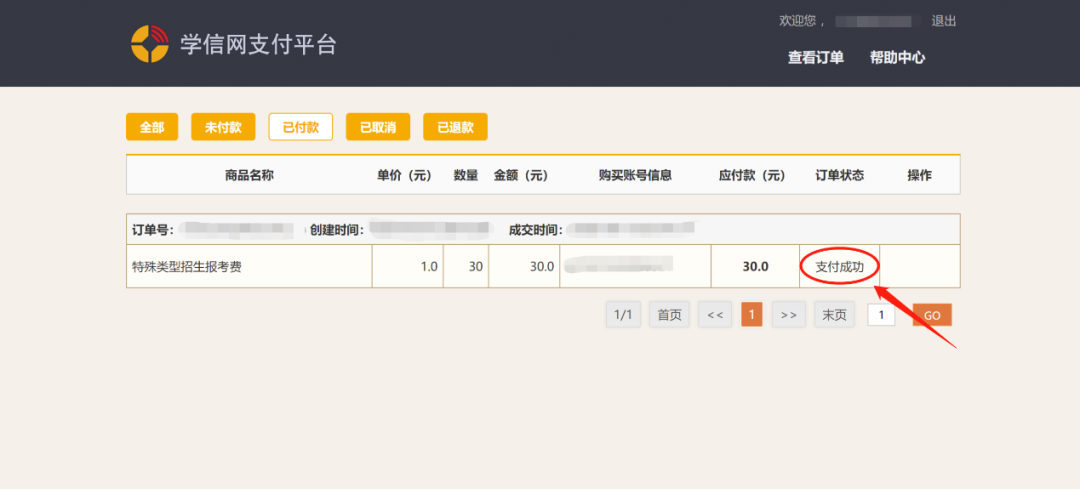Select page number 1 button
Screen dimensions: 1080x489
(x=751, y=315)
